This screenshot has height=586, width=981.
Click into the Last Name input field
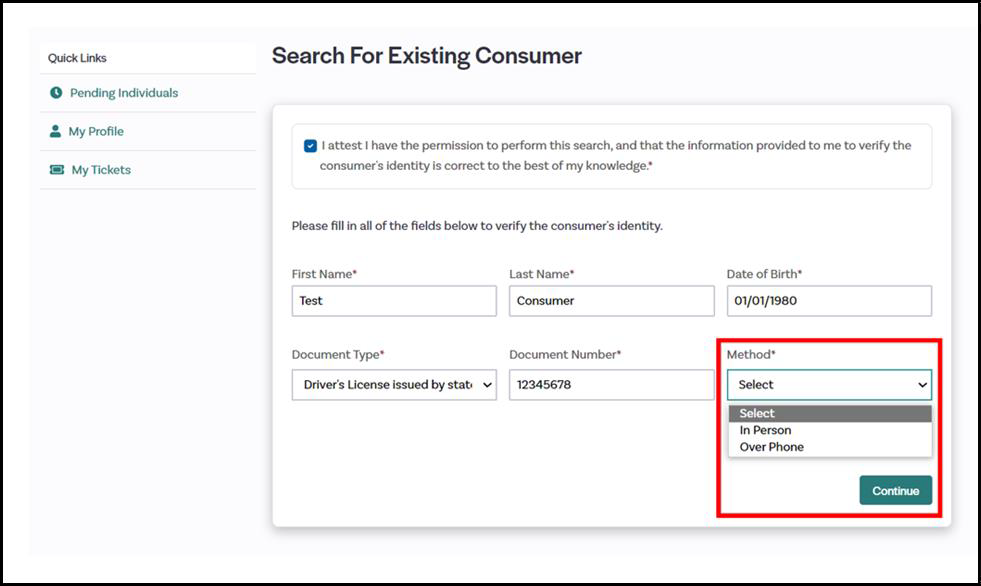pyautogui.click(x=611, y=301)
